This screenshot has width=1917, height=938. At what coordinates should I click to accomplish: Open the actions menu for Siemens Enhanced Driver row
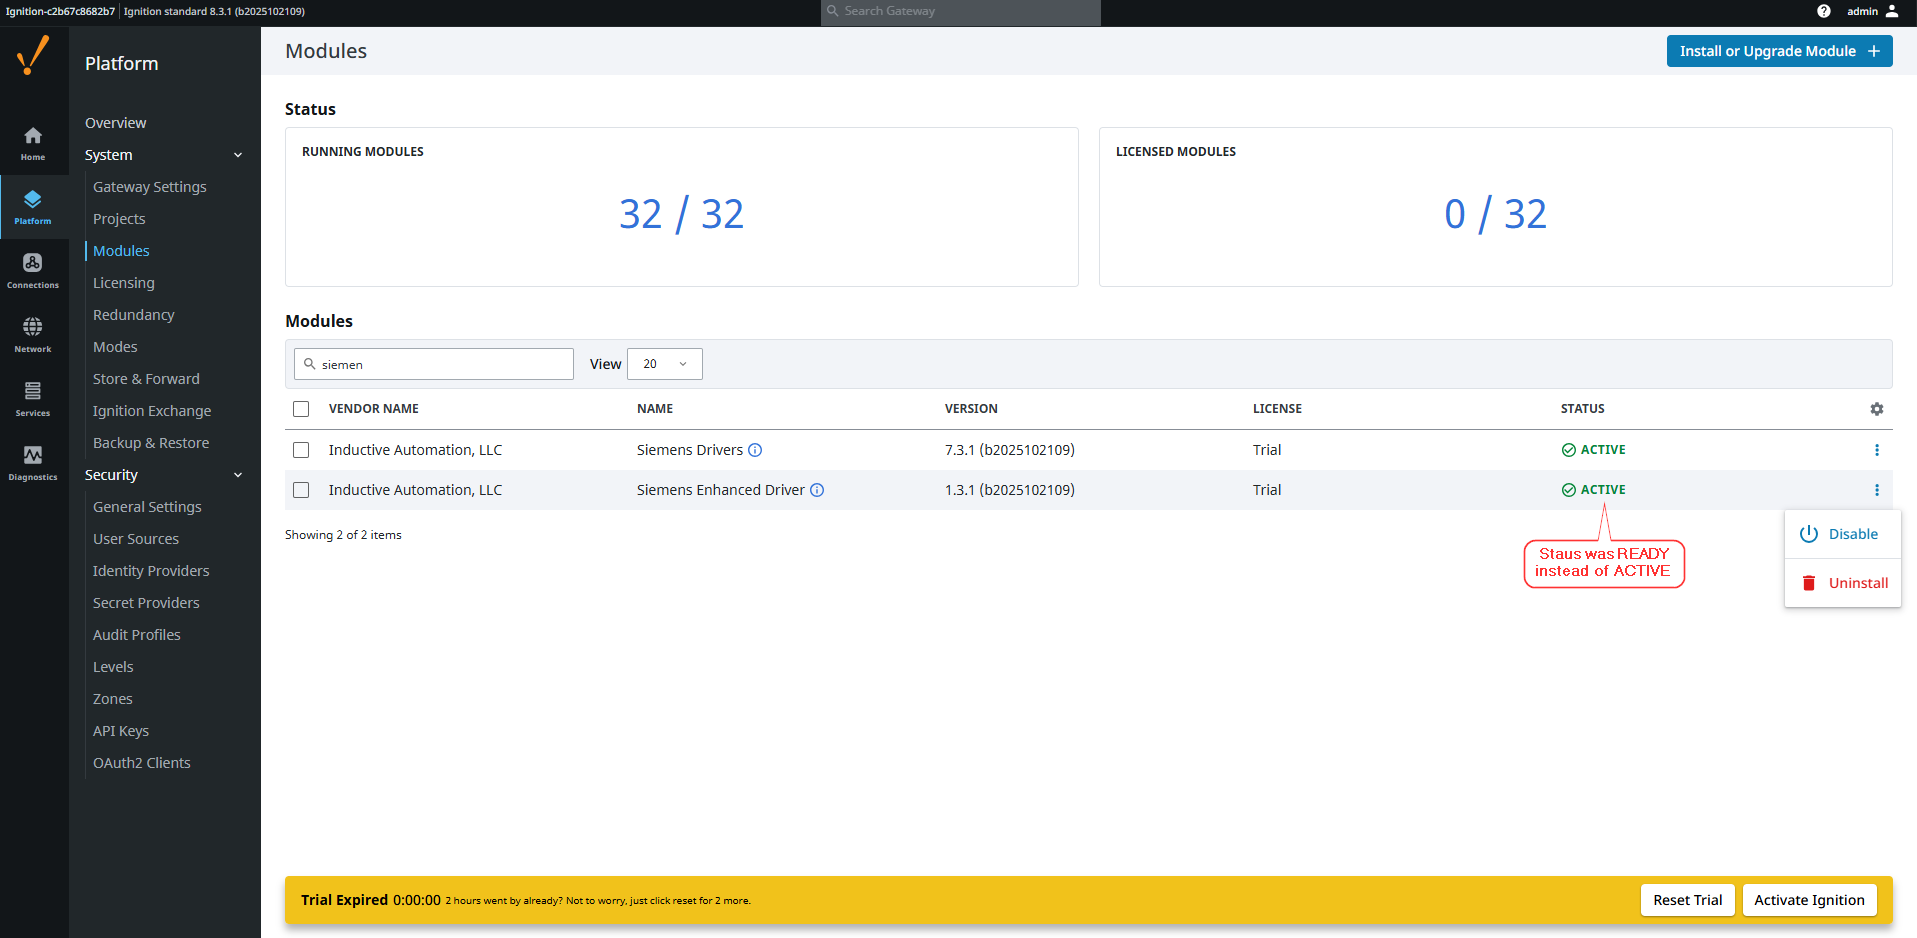[x=1877, y=490]
